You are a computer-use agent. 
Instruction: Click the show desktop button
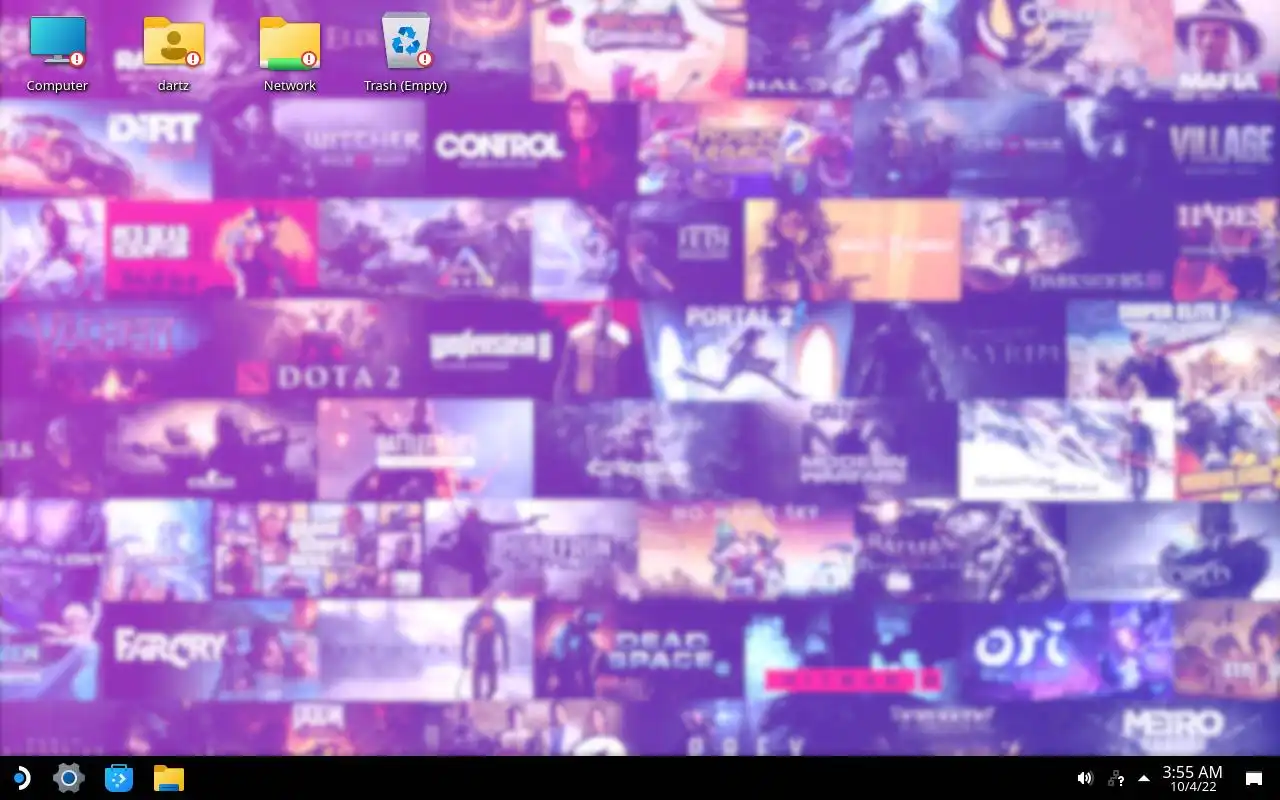point(1253,778)
